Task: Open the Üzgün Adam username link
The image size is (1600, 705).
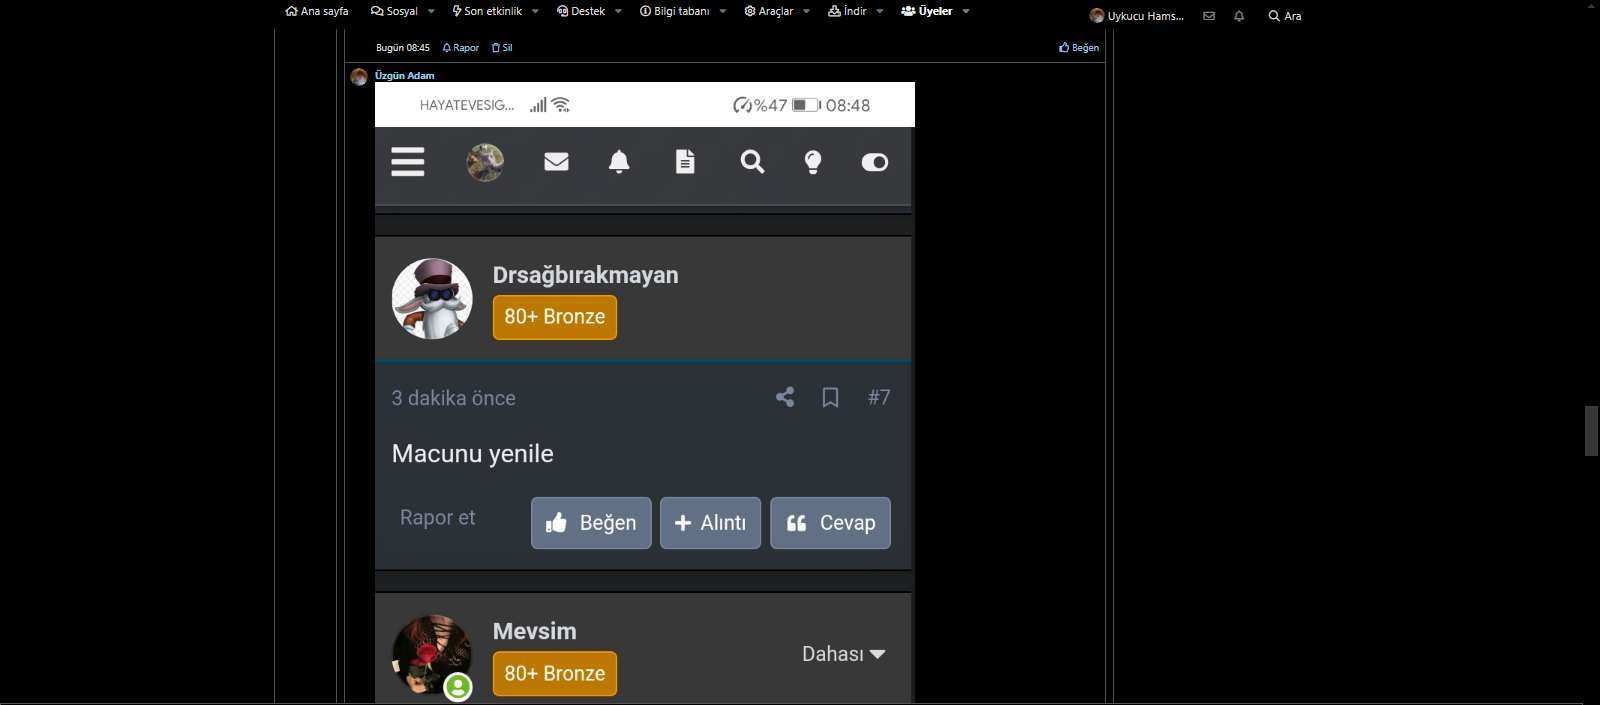Action: pyautogui.click(x=405, y=76)
